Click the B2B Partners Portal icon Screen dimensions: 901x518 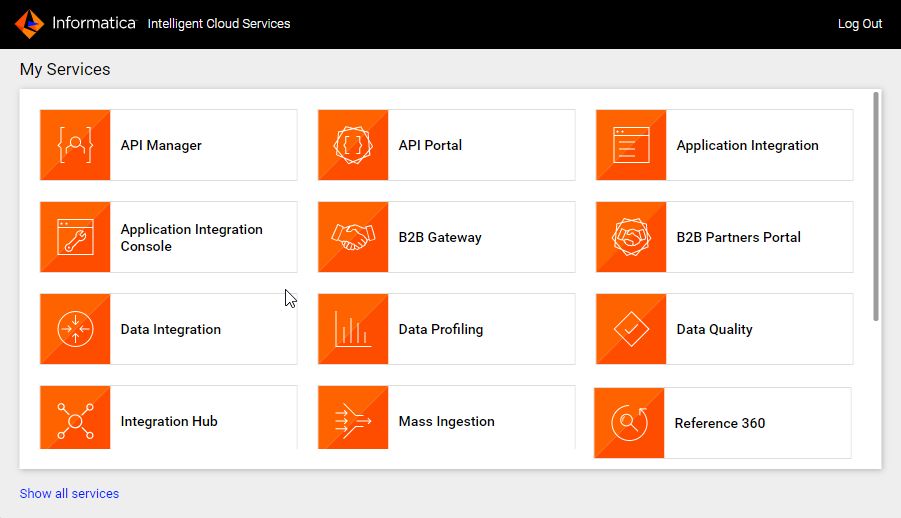click(631, 237)
